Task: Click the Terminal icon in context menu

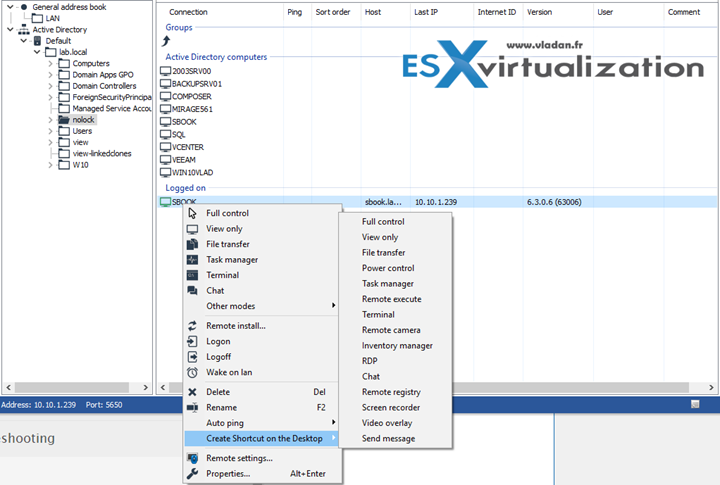Action: coord(192,275)
